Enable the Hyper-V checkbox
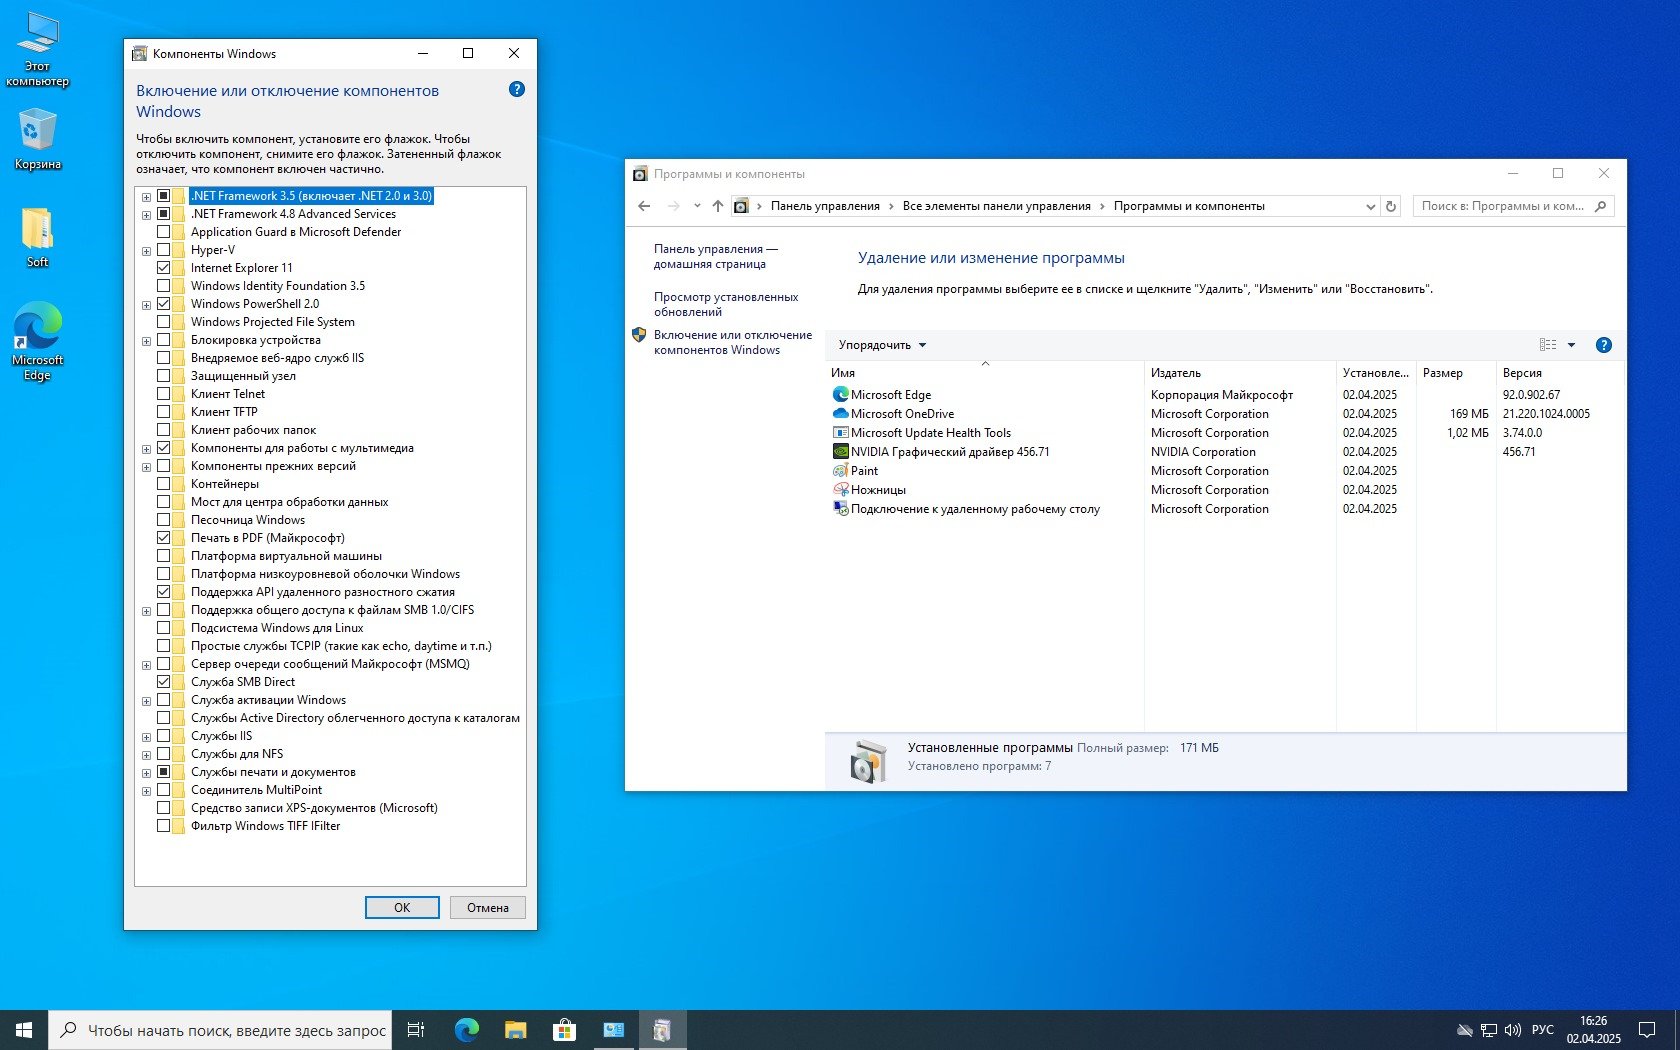 tap(164, 250)
